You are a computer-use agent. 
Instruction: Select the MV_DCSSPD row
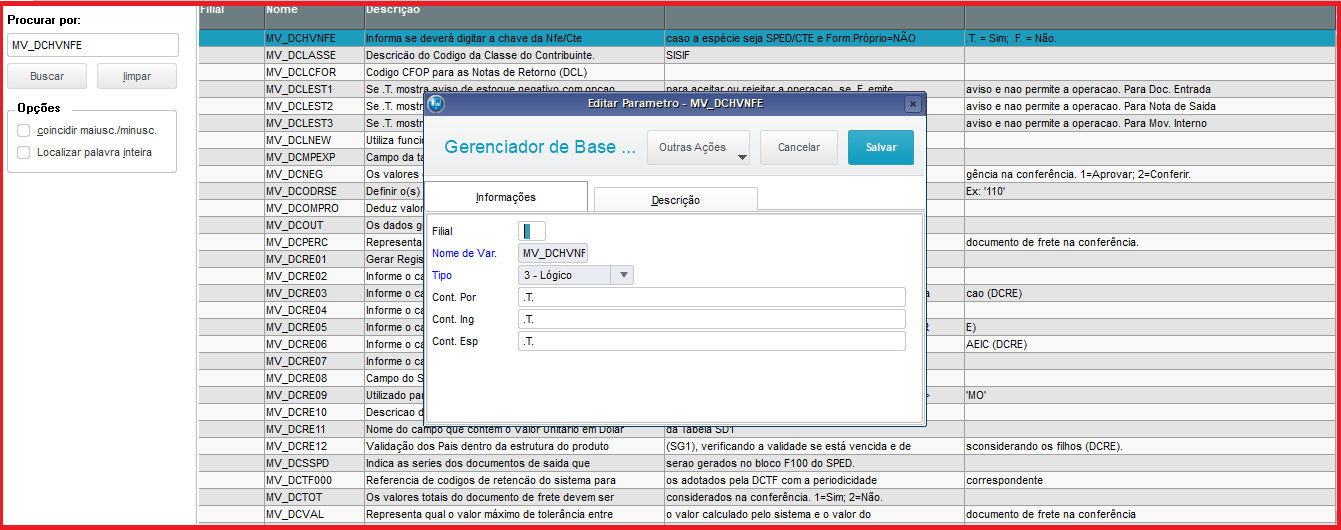coord(766,463)
